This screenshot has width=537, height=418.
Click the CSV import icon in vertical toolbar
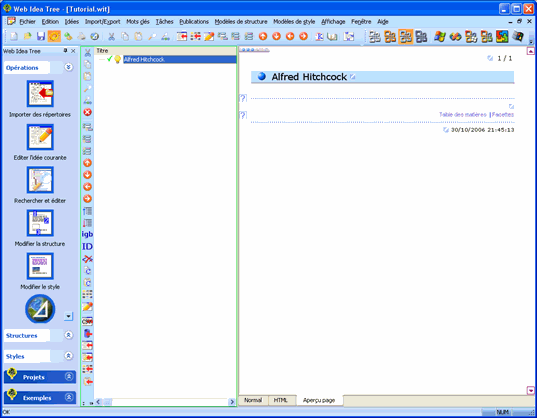click(87, 321)
